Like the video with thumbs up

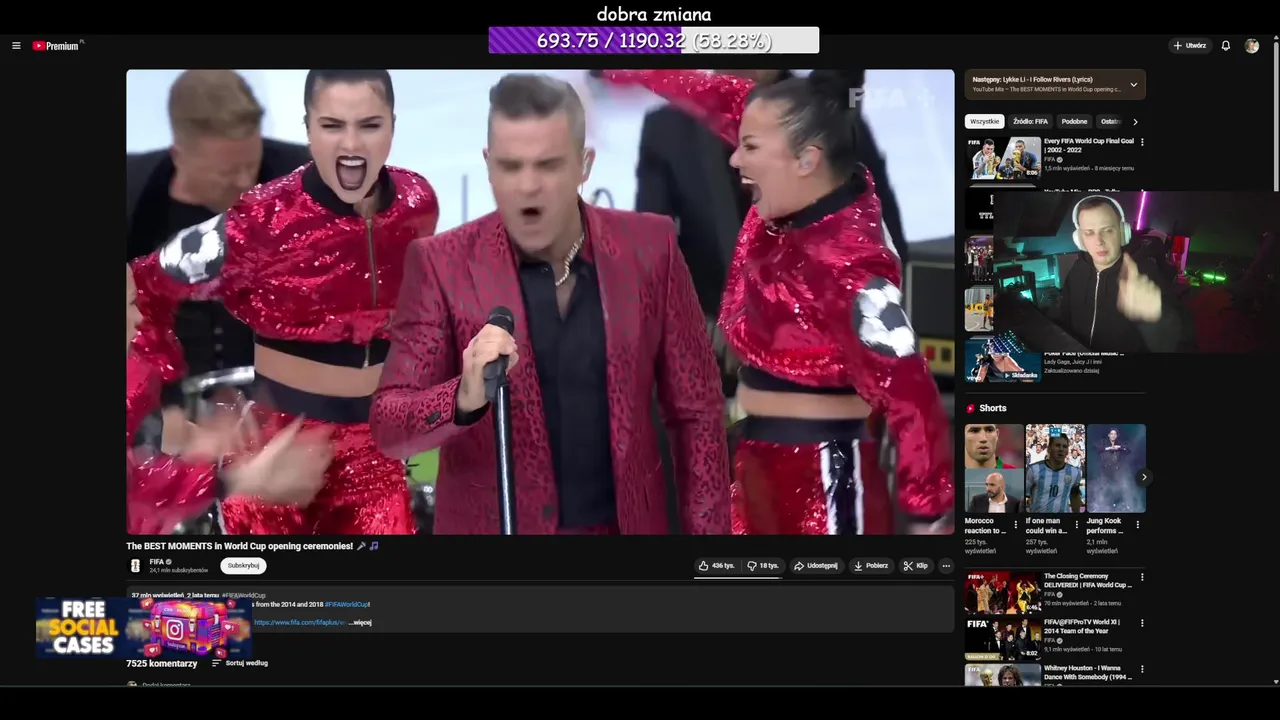(717, 566)
